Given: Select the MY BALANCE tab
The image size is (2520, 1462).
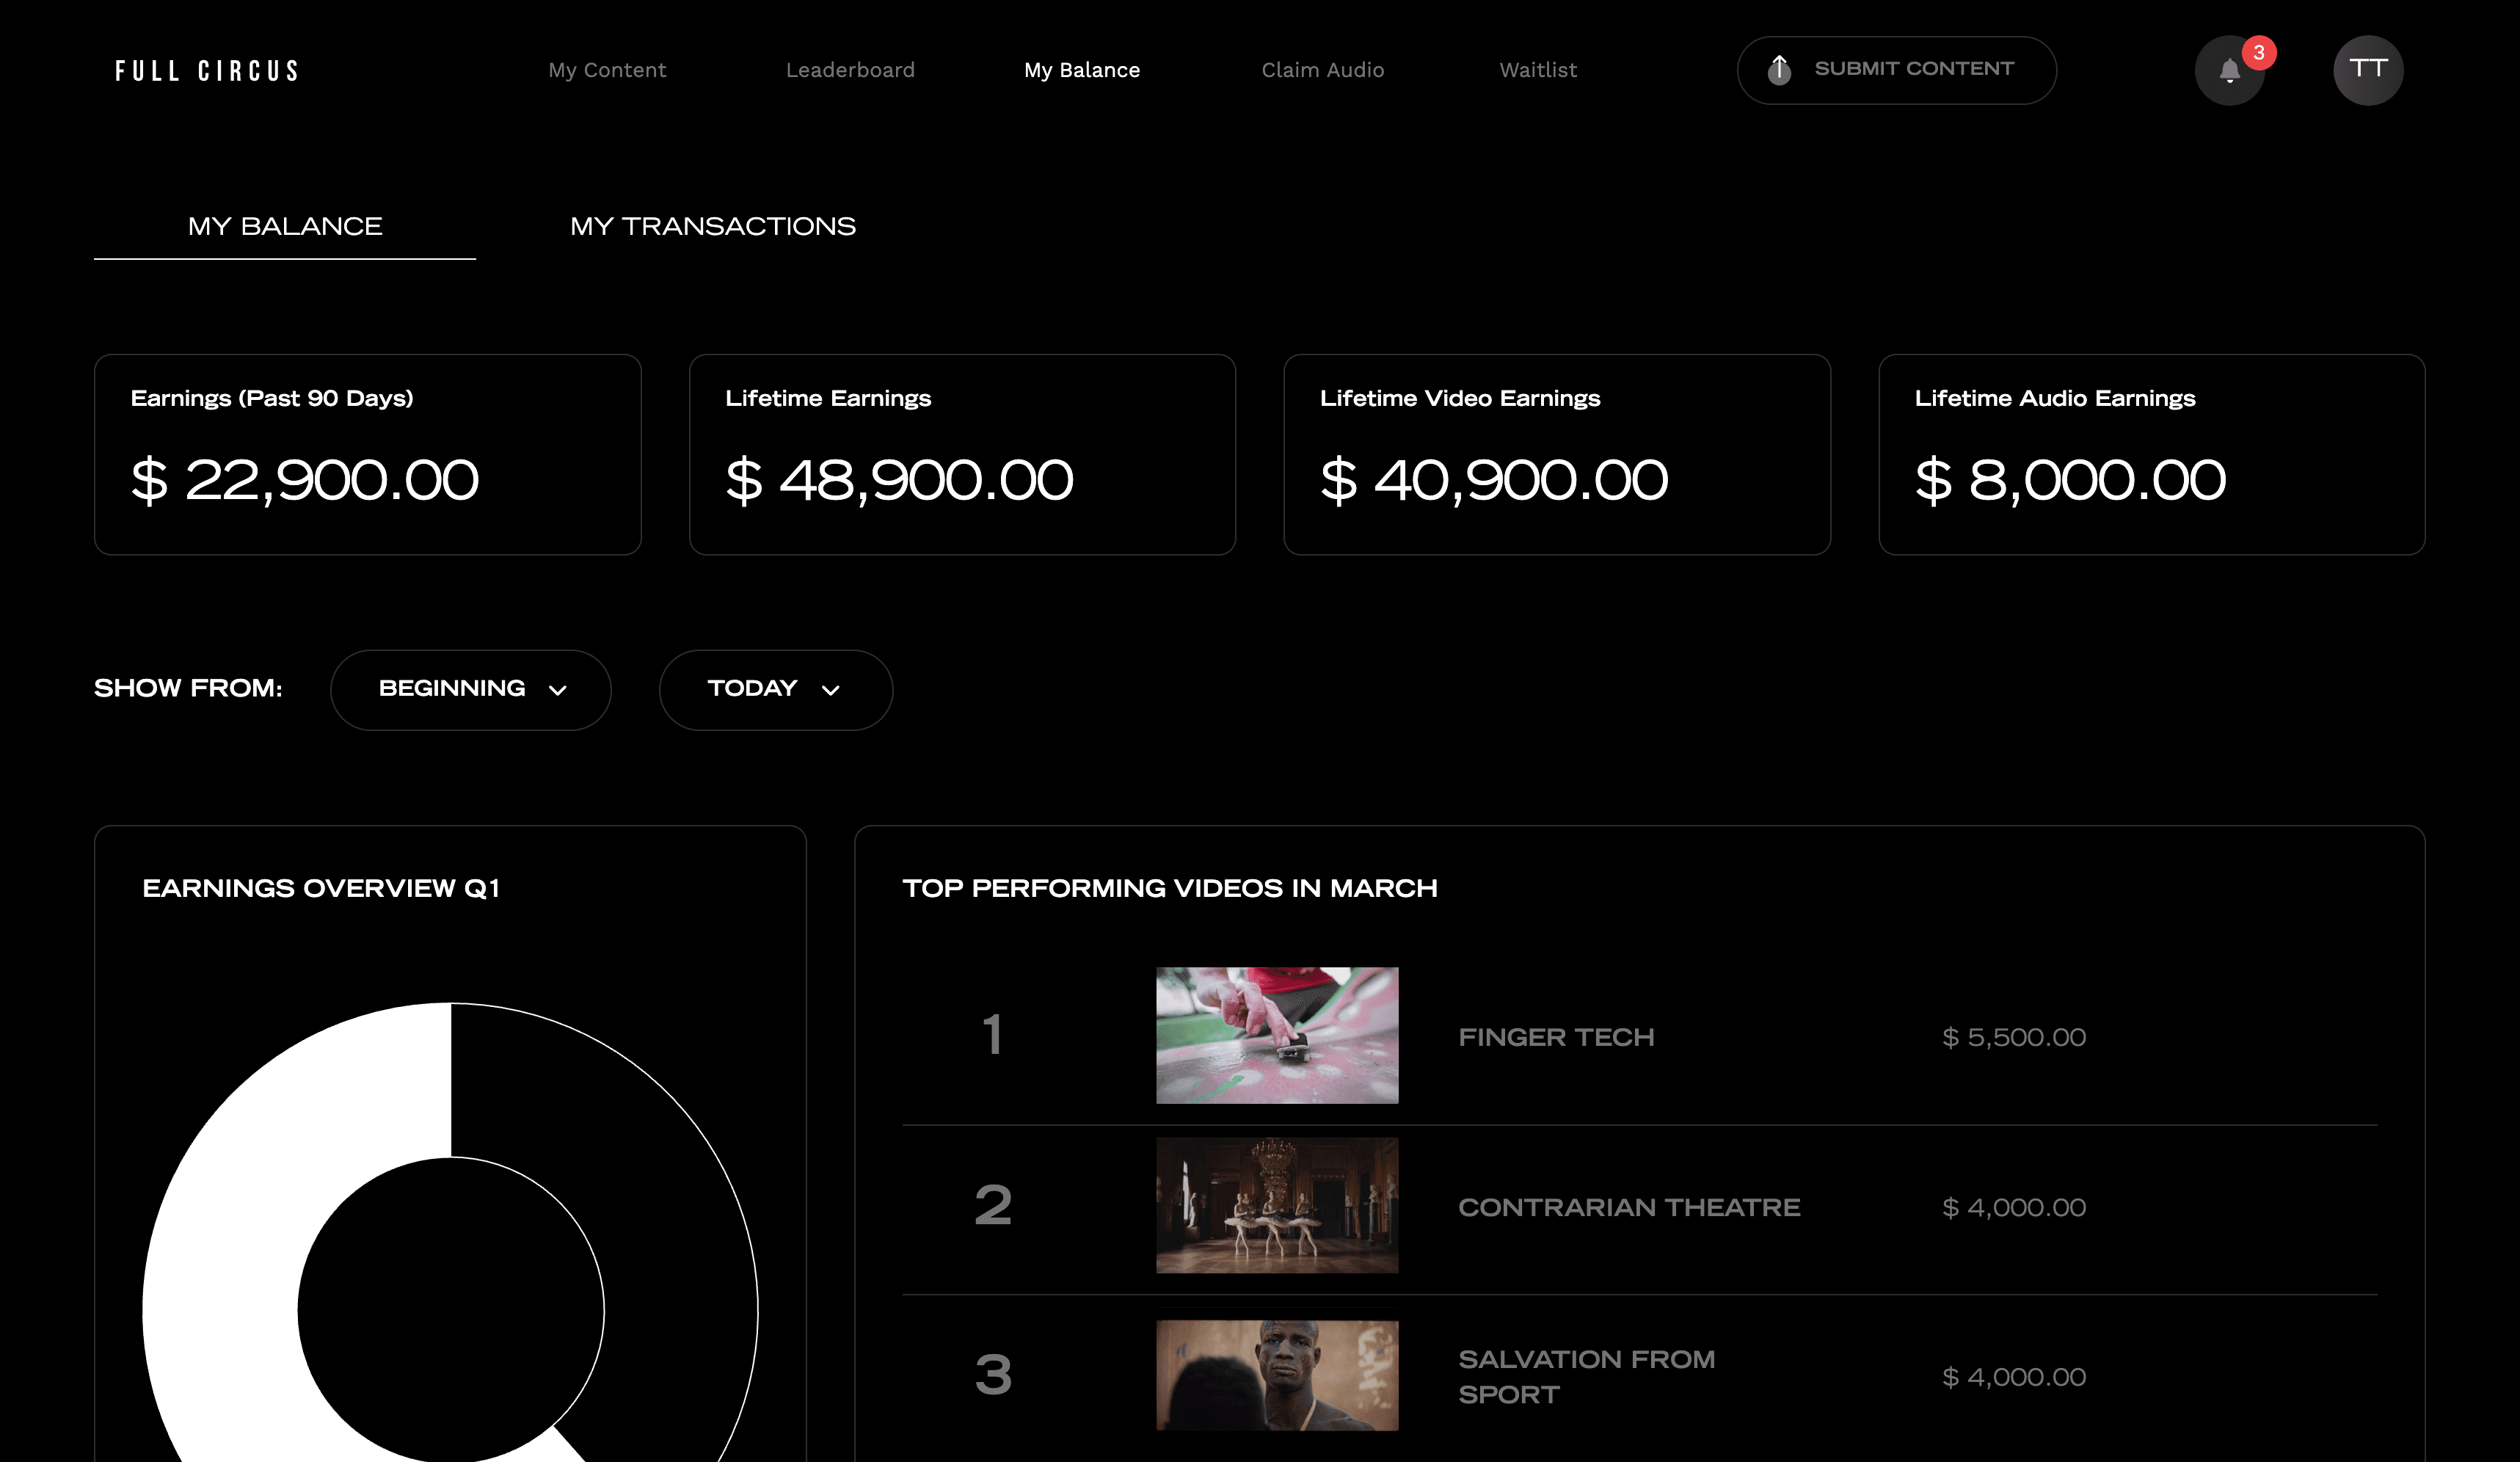Looking at the screenshot, I should (285, 226).
